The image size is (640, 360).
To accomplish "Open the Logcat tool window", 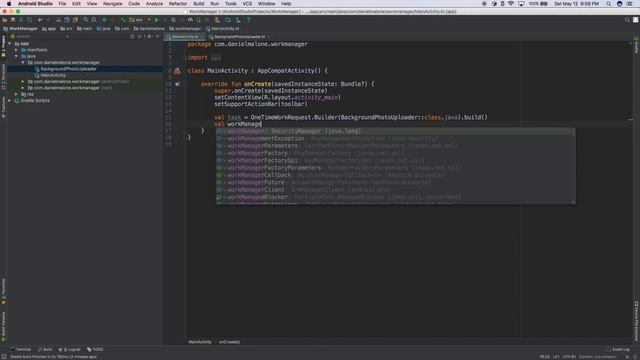I will pos(70,349).
